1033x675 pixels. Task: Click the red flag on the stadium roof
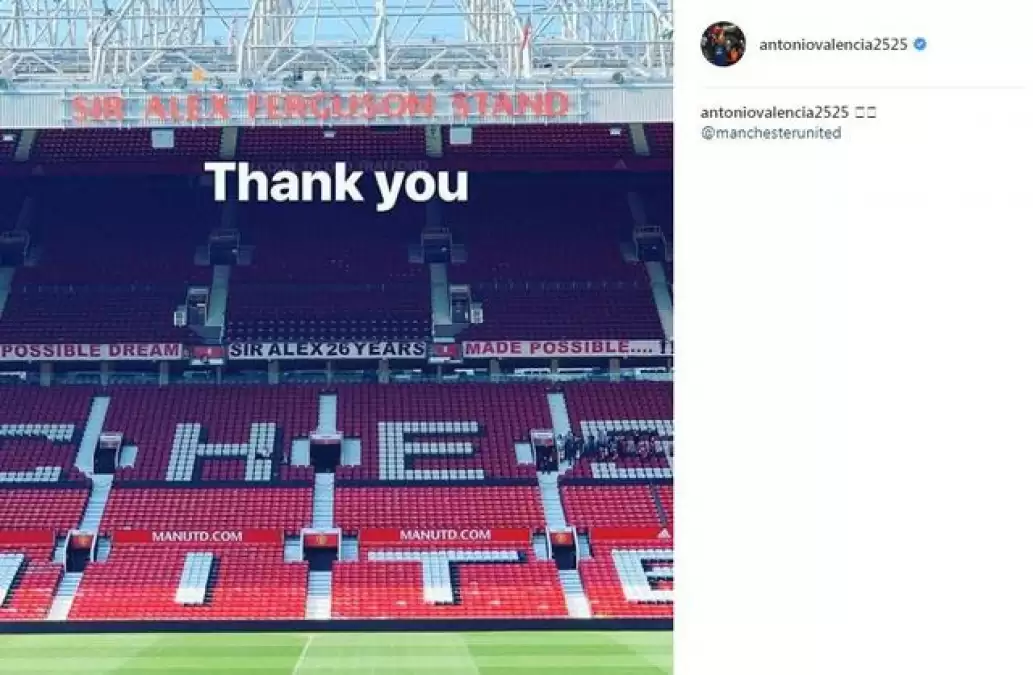526,37
